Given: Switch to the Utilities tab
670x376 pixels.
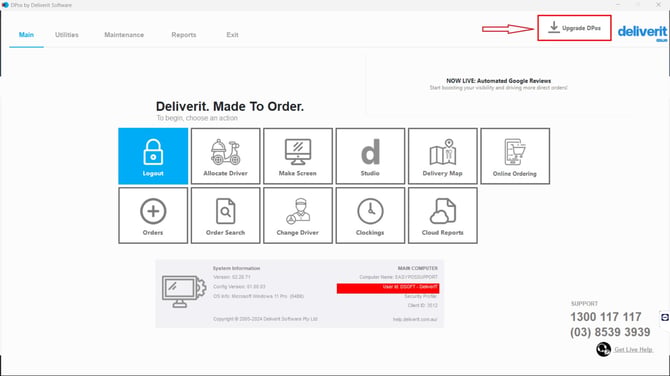Looking at the screenshot, I should pyautogui.click(x=67, y=35).
